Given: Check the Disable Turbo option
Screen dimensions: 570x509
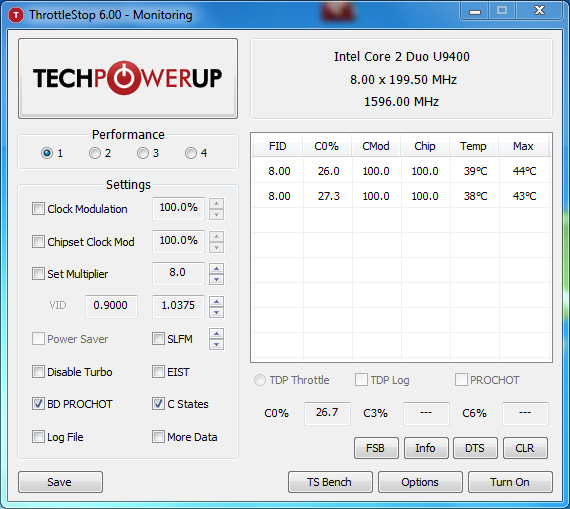Looking at the screenshot, I should (x=38, y=372).
